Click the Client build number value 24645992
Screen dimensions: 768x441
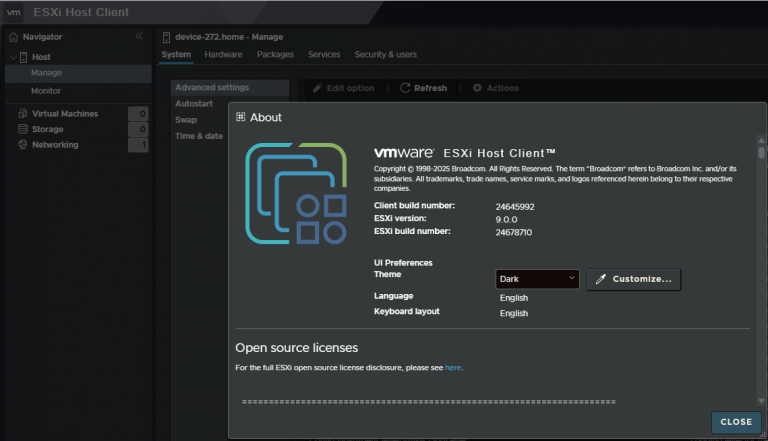point(515,207)
